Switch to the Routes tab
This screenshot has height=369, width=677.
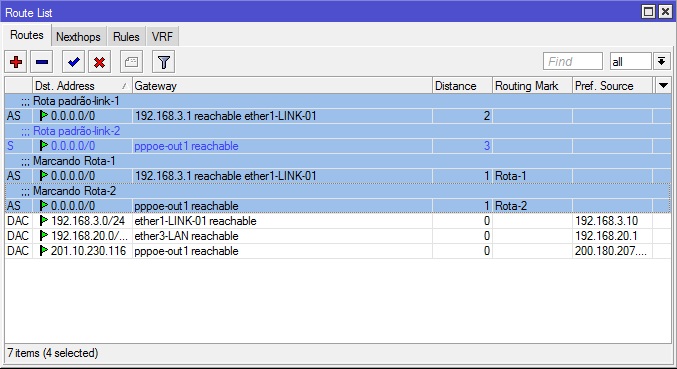point(27,35)
